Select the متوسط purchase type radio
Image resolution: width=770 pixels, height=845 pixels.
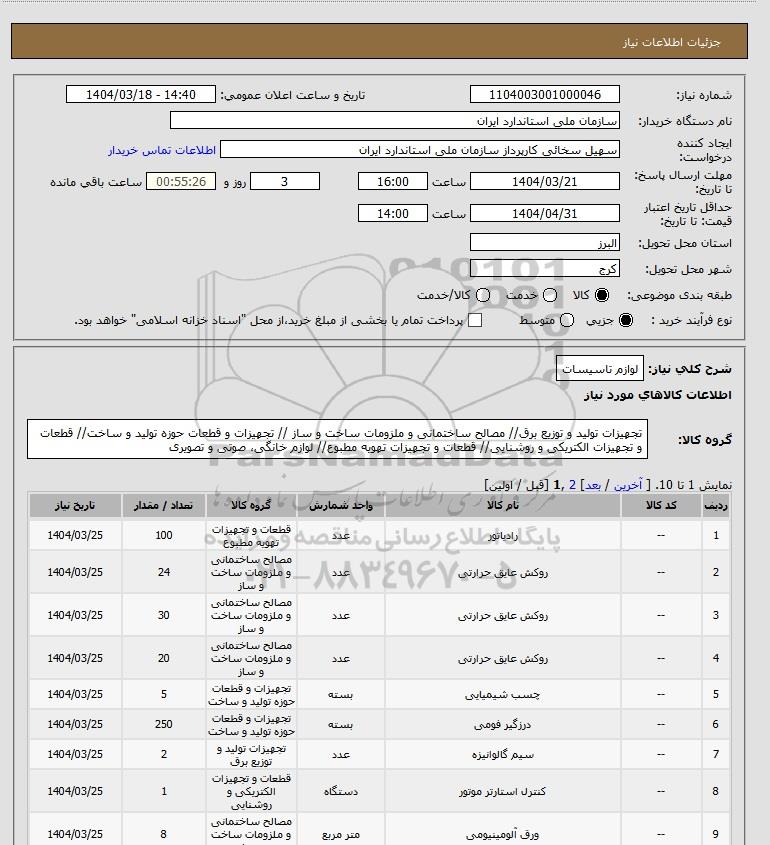[566, 320]
